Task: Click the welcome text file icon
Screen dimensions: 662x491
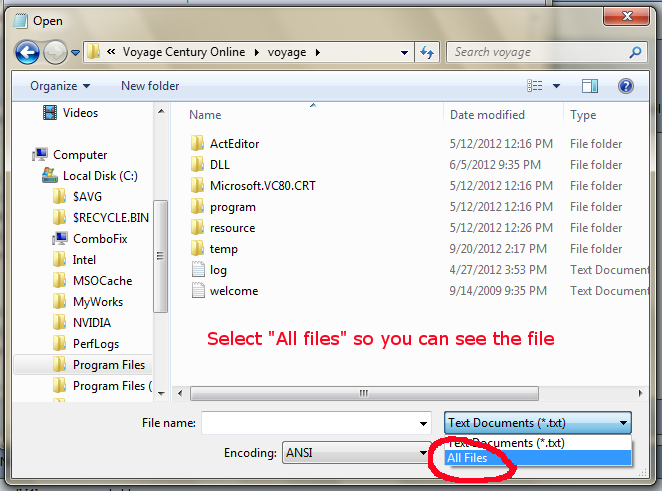Action: tap(198, 290)
